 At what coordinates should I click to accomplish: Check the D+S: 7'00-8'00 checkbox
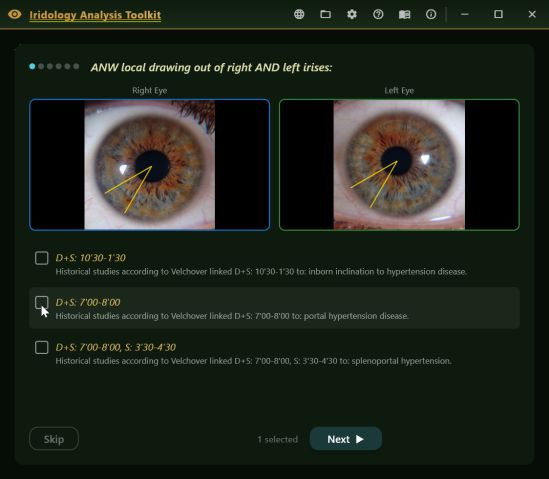tap(42, 303)
